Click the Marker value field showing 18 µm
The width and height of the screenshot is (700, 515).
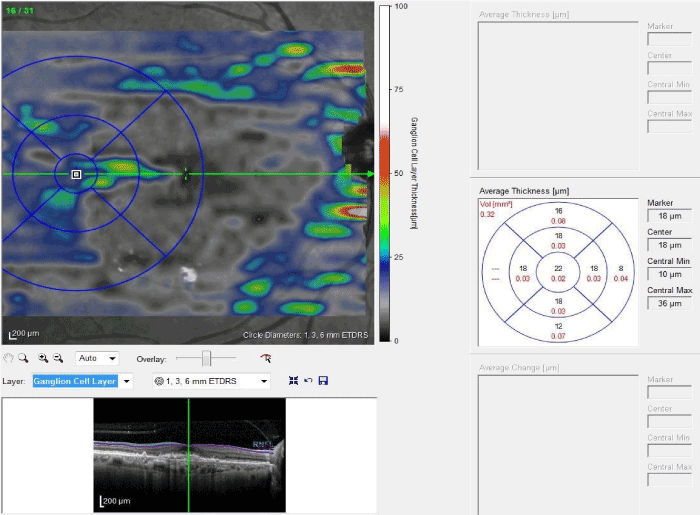click(x=668, y=215)
